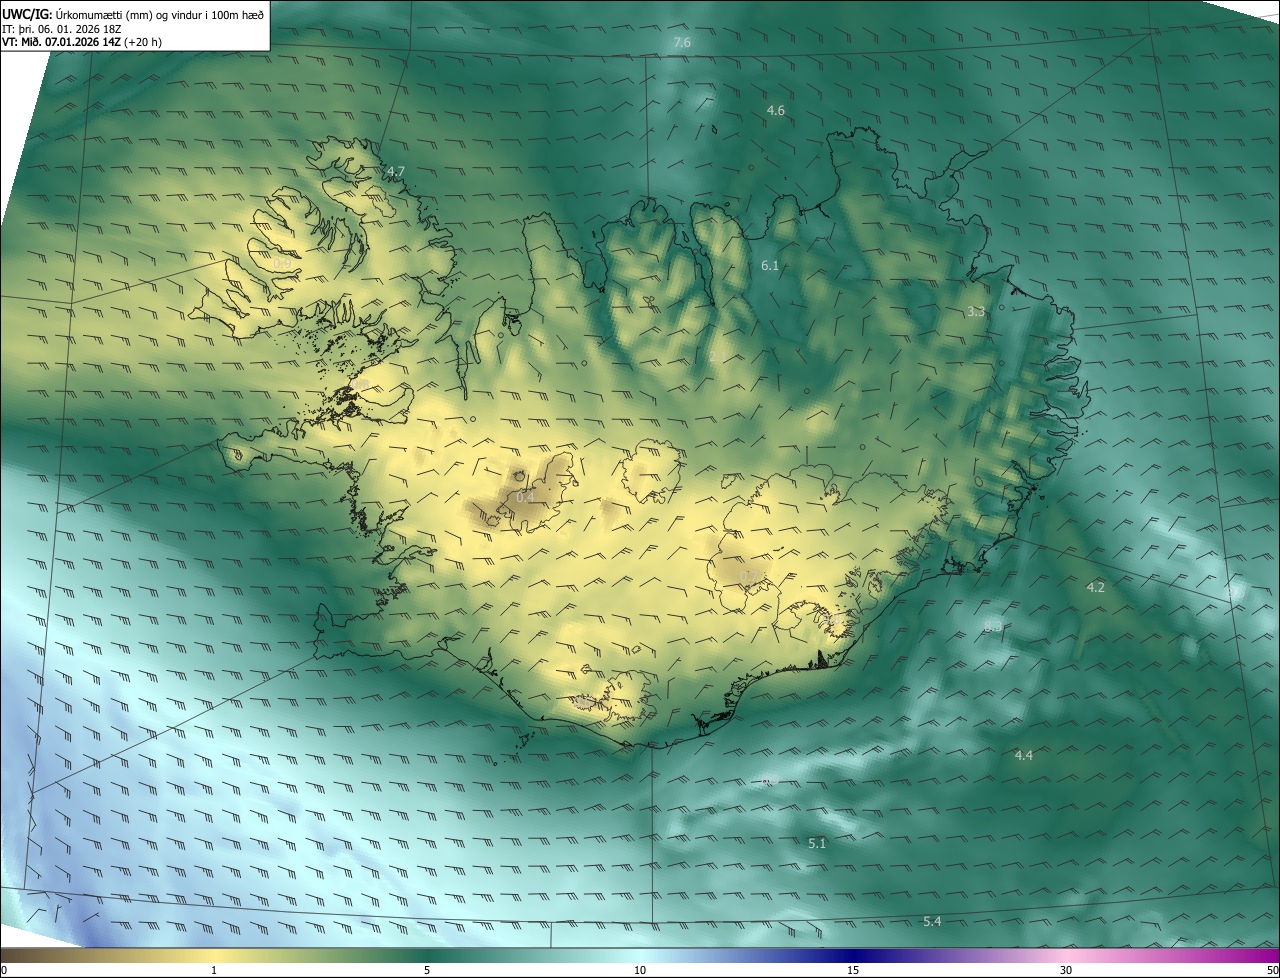Click the 30 tick on the color scale

pyautogui.click(x=1066, y=970)
